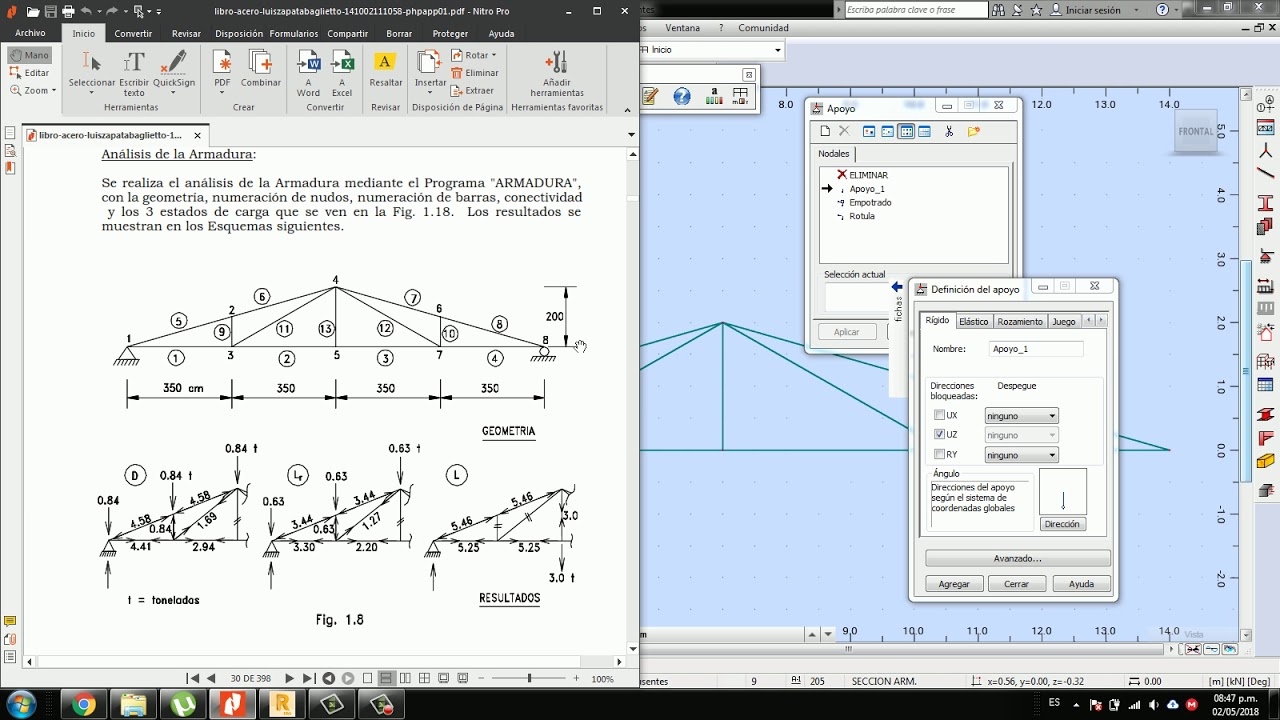Image resolution: width=1280 pixels, height=720 pixels.
Task: Click the Seleccionar tool
Action: tap(91, 72)
